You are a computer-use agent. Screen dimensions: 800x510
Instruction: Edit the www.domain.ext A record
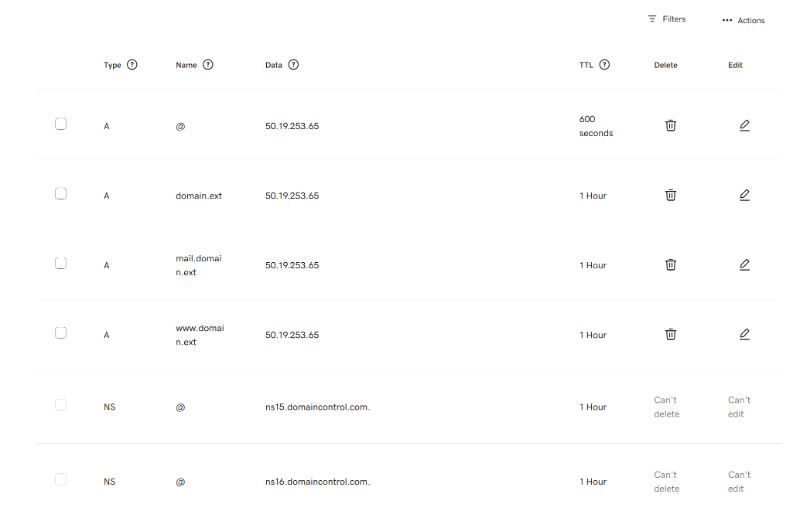click(744, 335)
